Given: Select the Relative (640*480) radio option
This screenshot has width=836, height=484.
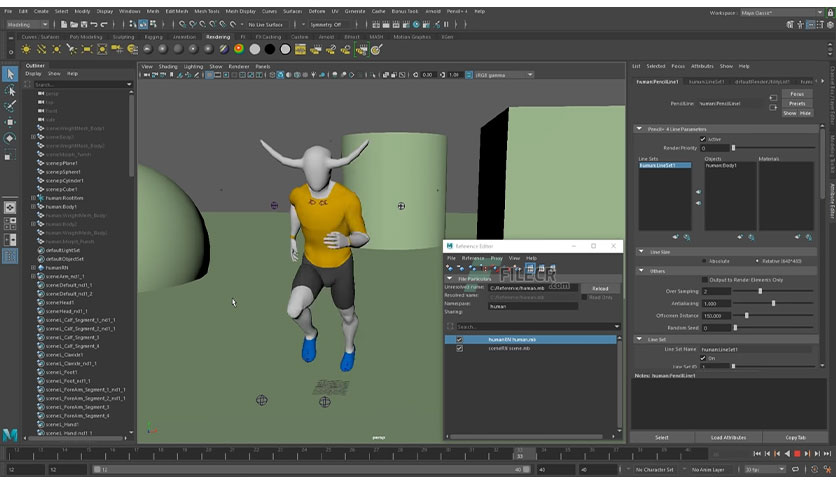Looking at the screenshot, I should [x=757, y=261].
